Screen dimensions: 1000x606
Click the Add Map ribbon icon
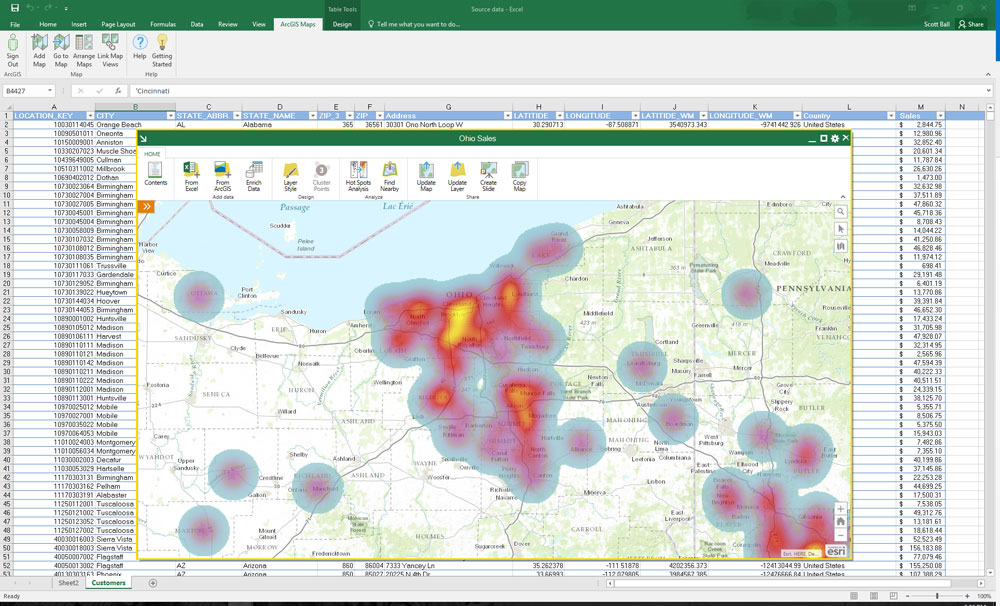coord(39,49)
